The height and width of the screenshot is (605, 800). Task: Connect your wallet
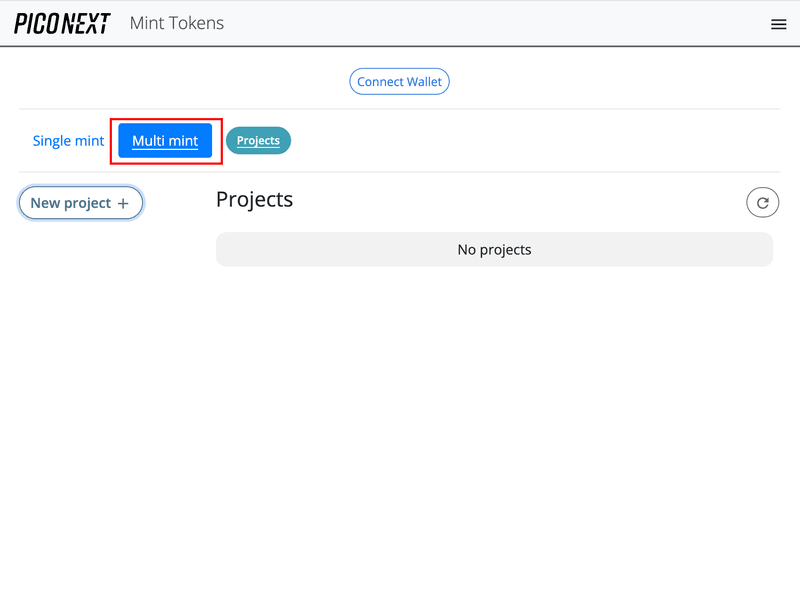tap(399, 82)
